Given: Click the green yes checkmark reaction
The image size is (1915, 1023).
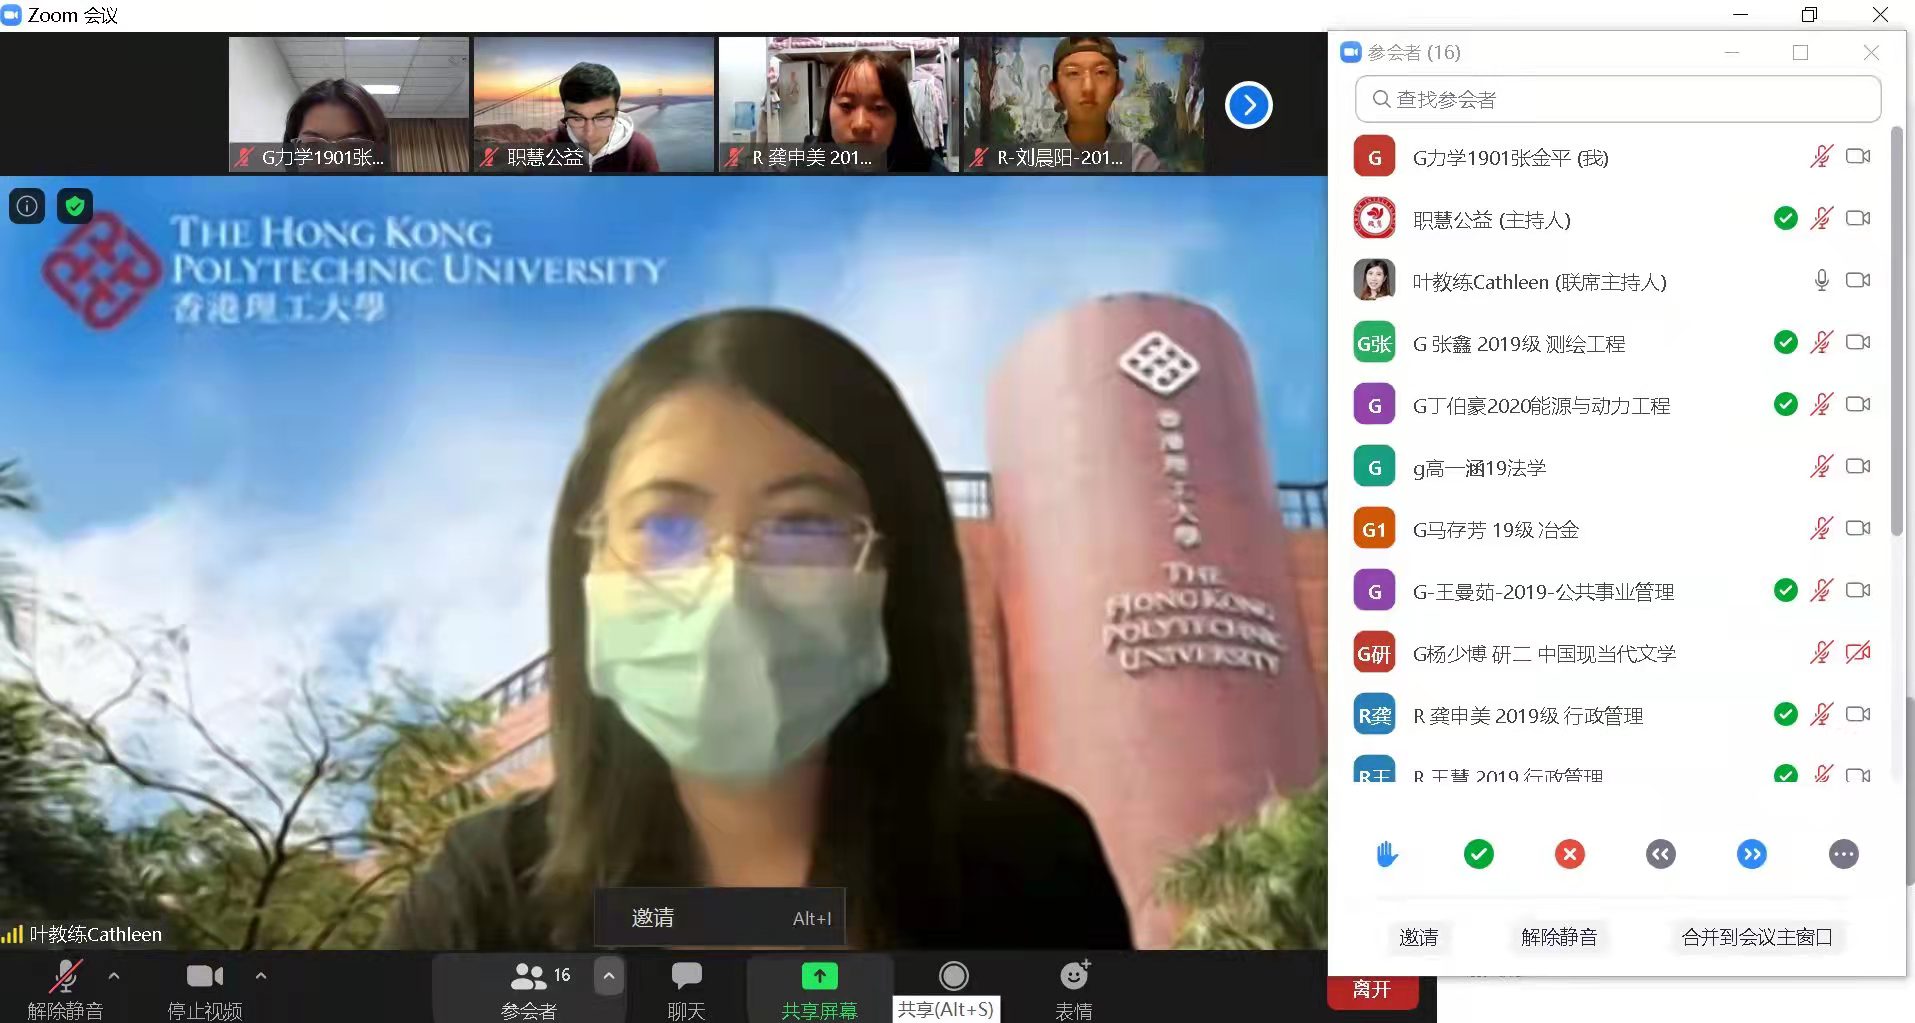Looking at the screenshot, I should (1478, 854).
